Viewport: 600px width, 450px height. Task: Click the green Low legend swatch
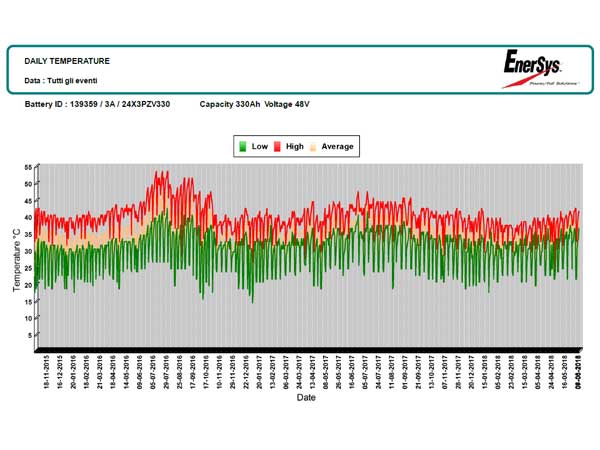pos(242,146)
